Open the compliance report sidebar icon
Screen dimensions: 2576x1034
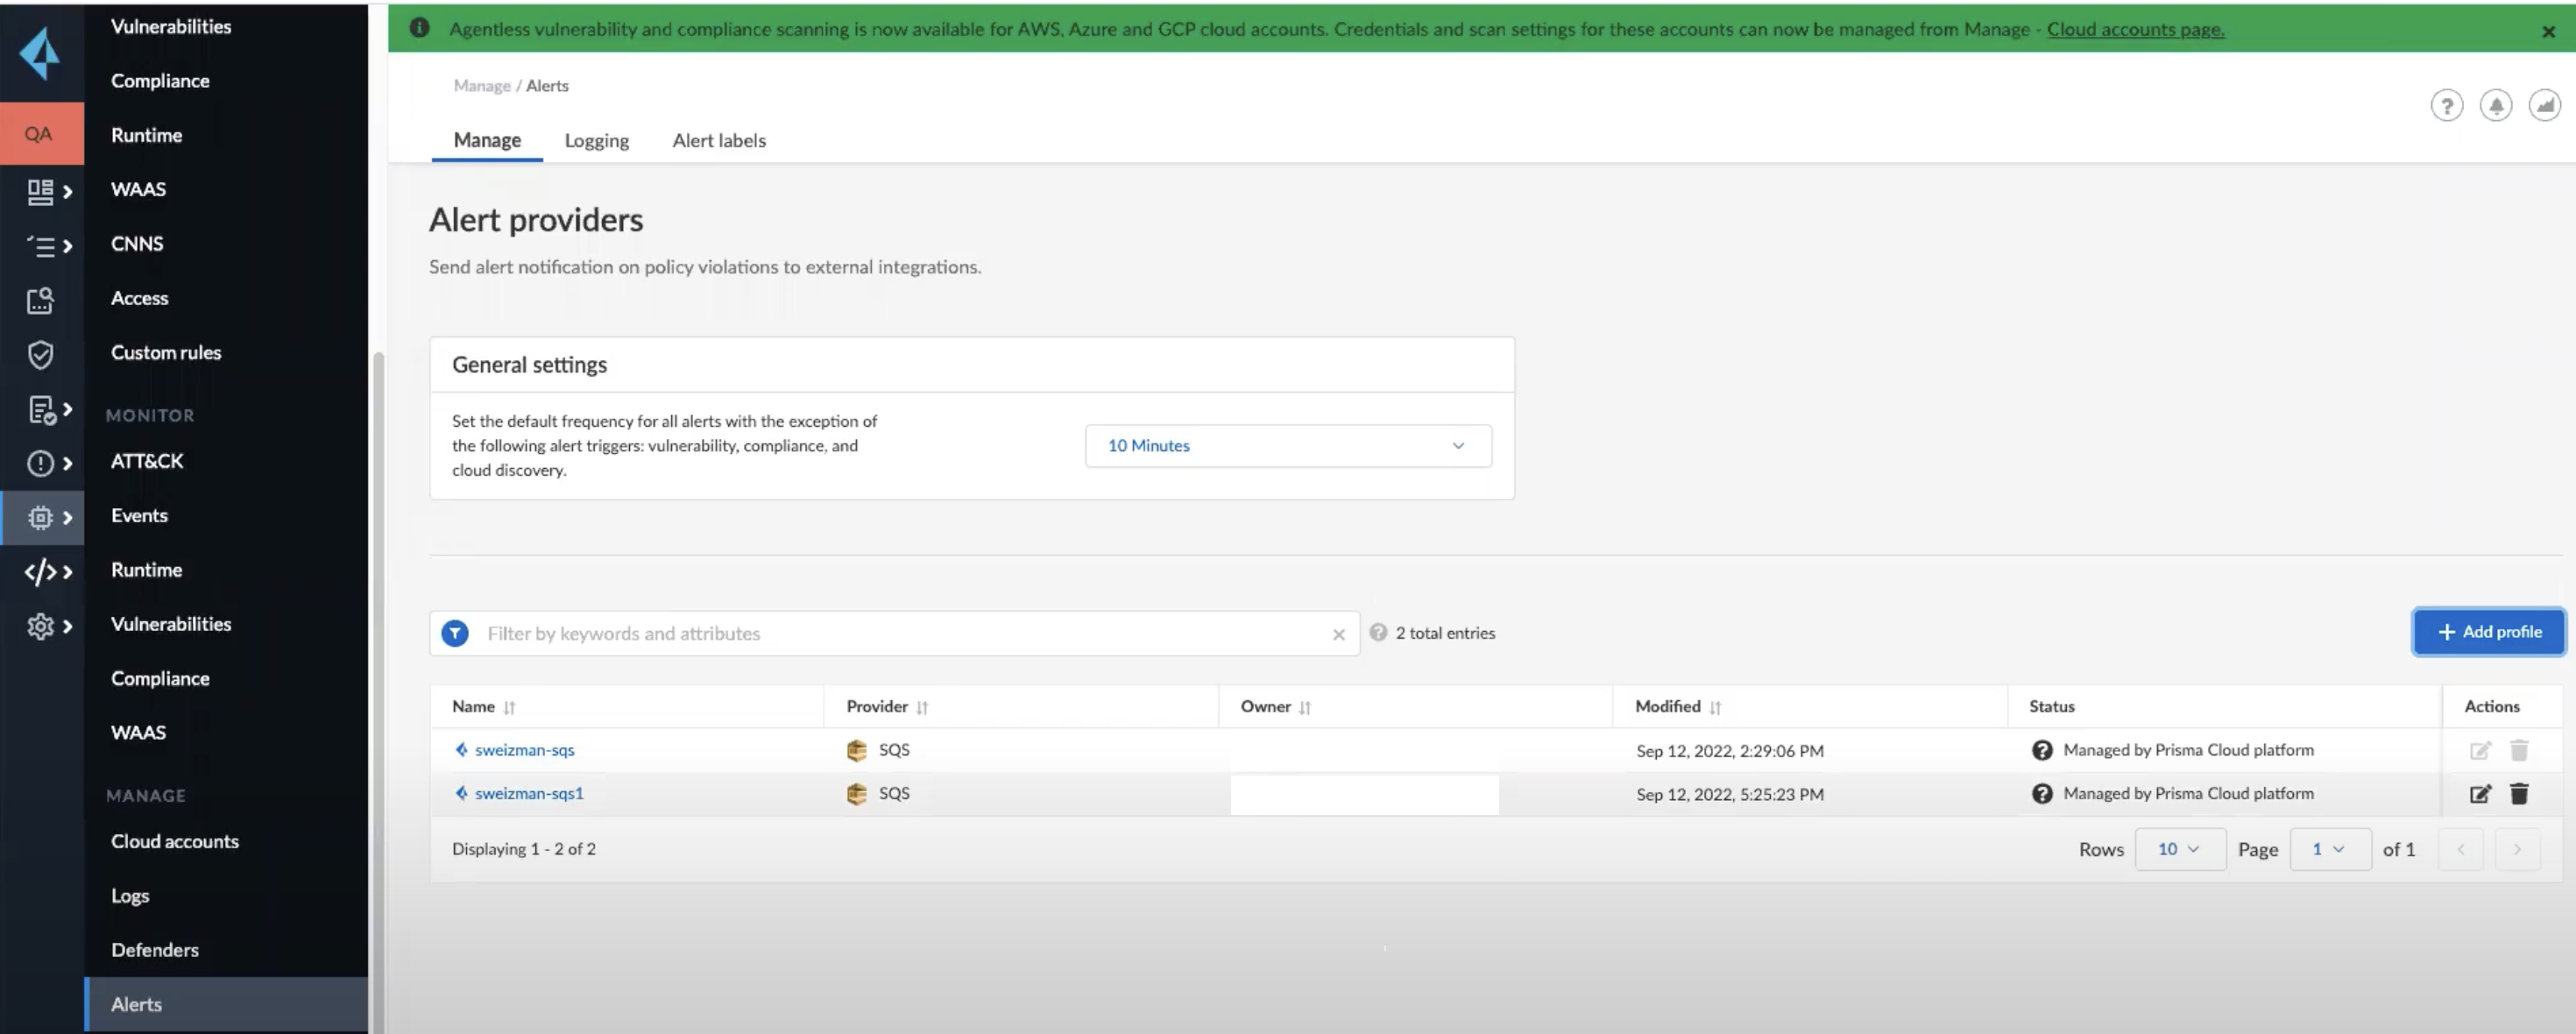coord(40,409)
